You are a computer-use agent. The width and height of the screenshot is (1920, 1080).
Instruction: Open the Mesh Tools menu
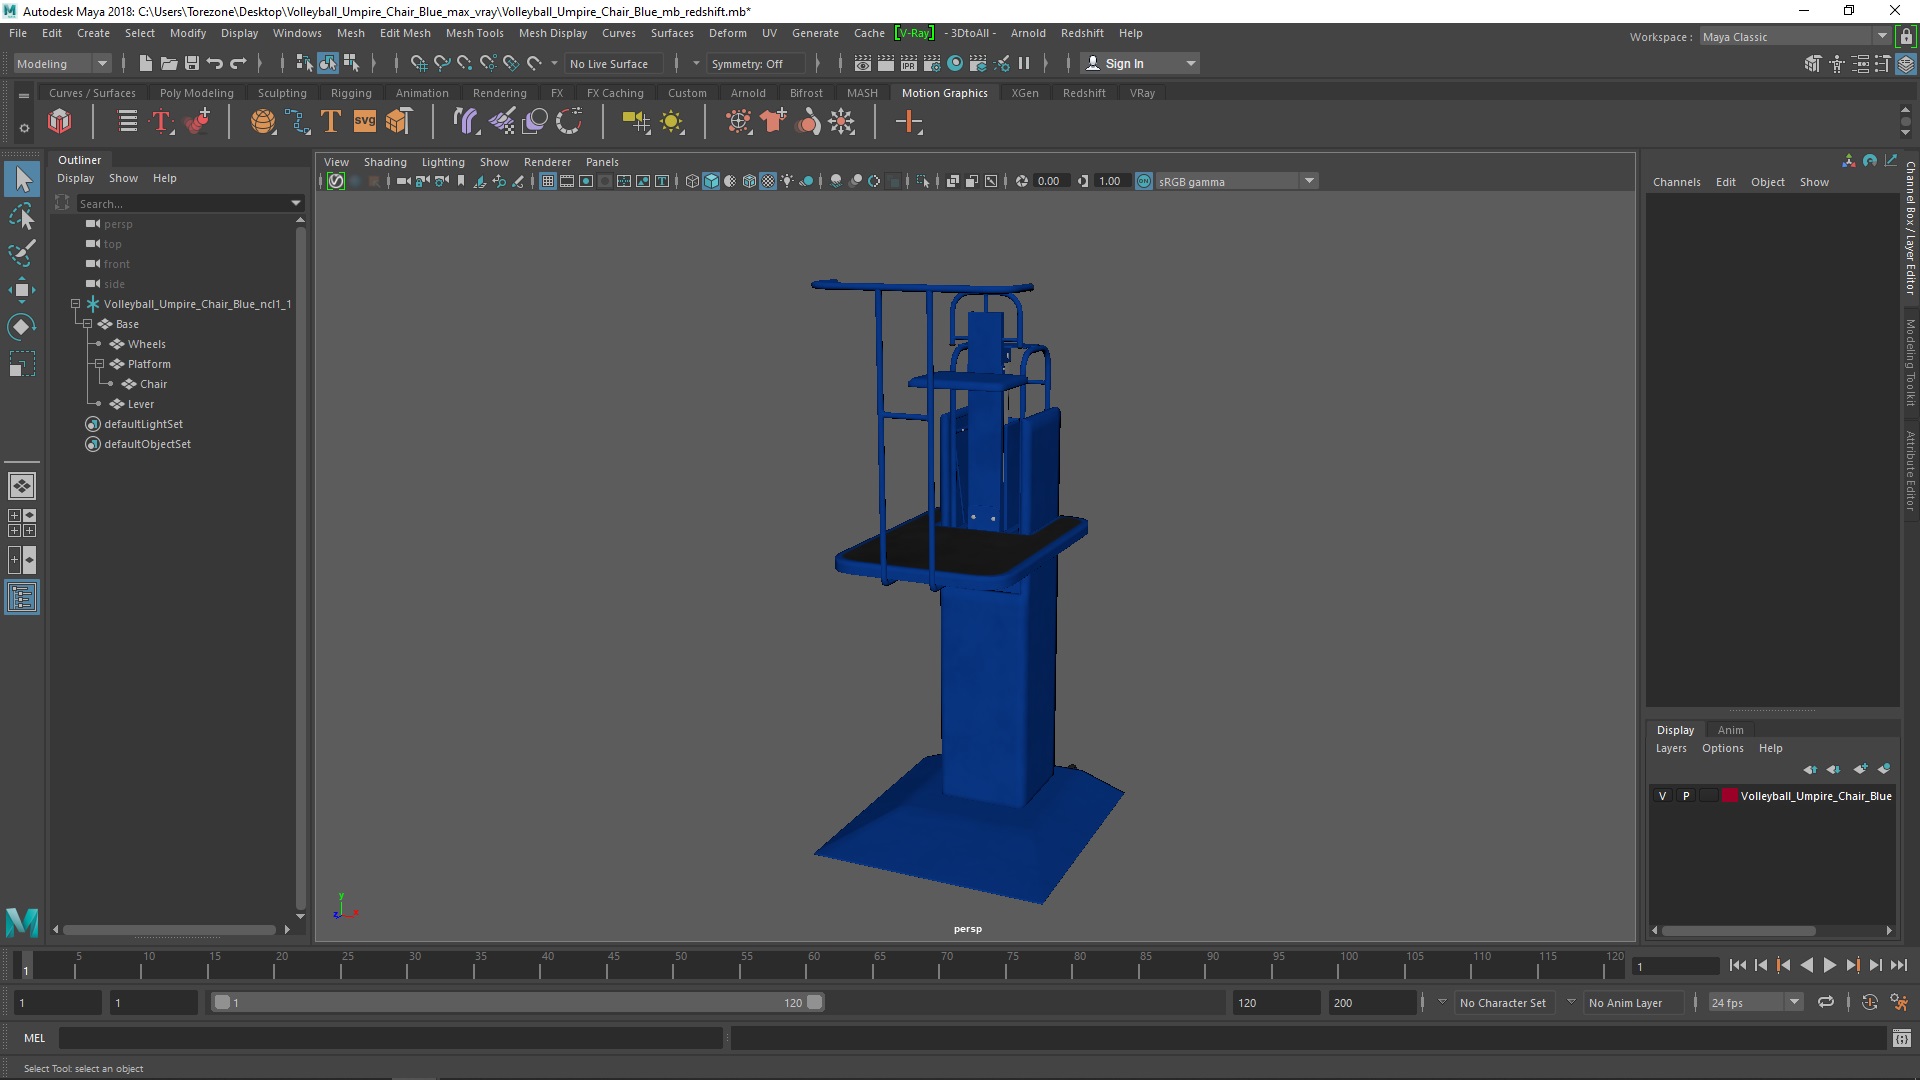pos(474,33)
